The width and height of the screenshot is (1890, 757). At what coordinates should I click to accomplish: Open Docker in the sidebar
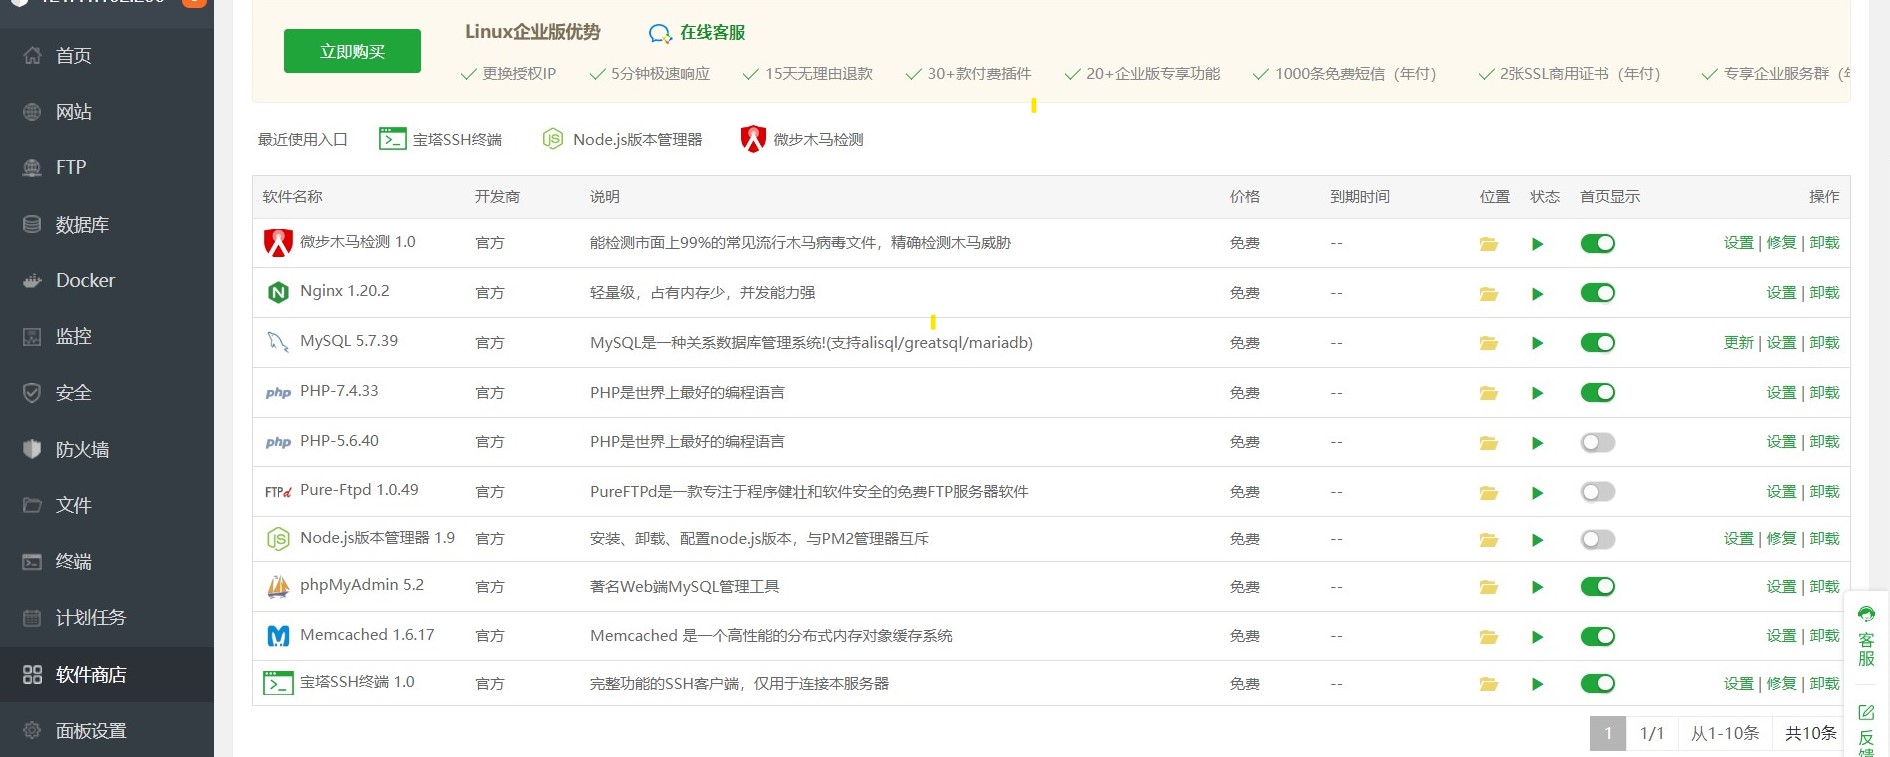pos(107,281)
